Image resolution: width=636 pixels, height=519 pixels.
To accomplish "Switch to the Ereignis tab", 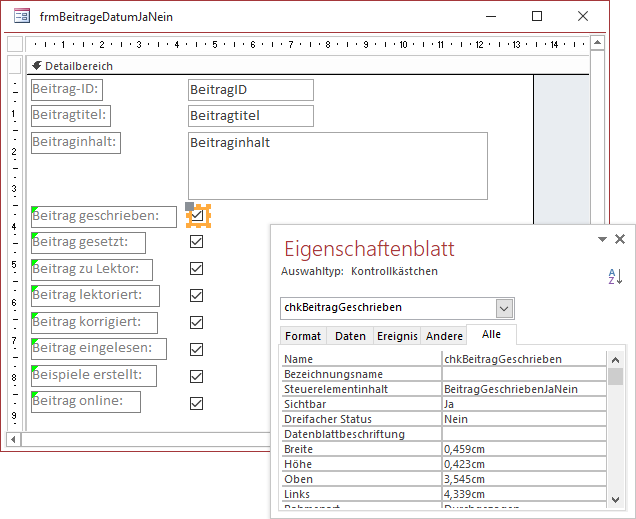I will [397, 336].
